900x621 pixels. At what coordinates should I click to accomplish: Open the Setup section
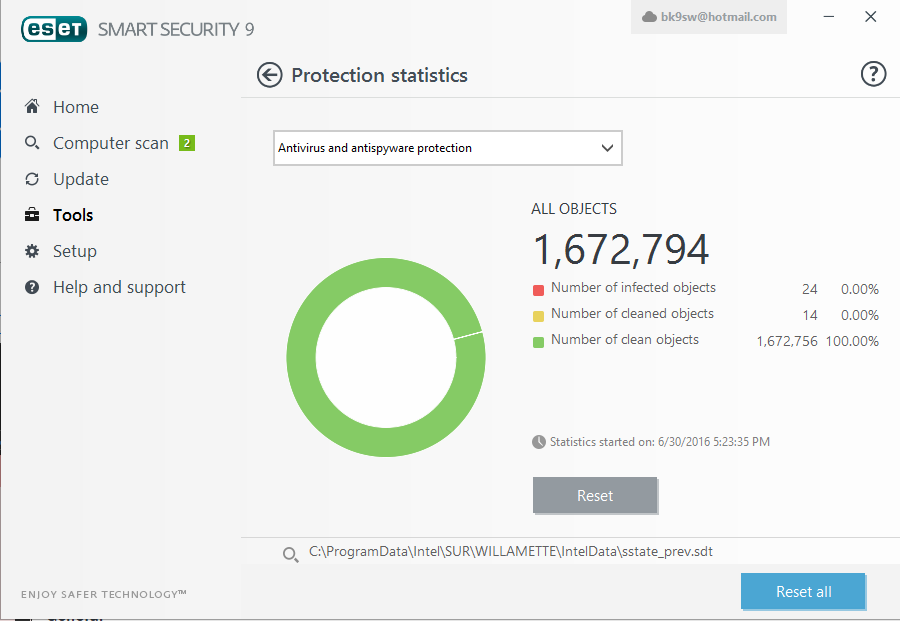tap(75, 251)
